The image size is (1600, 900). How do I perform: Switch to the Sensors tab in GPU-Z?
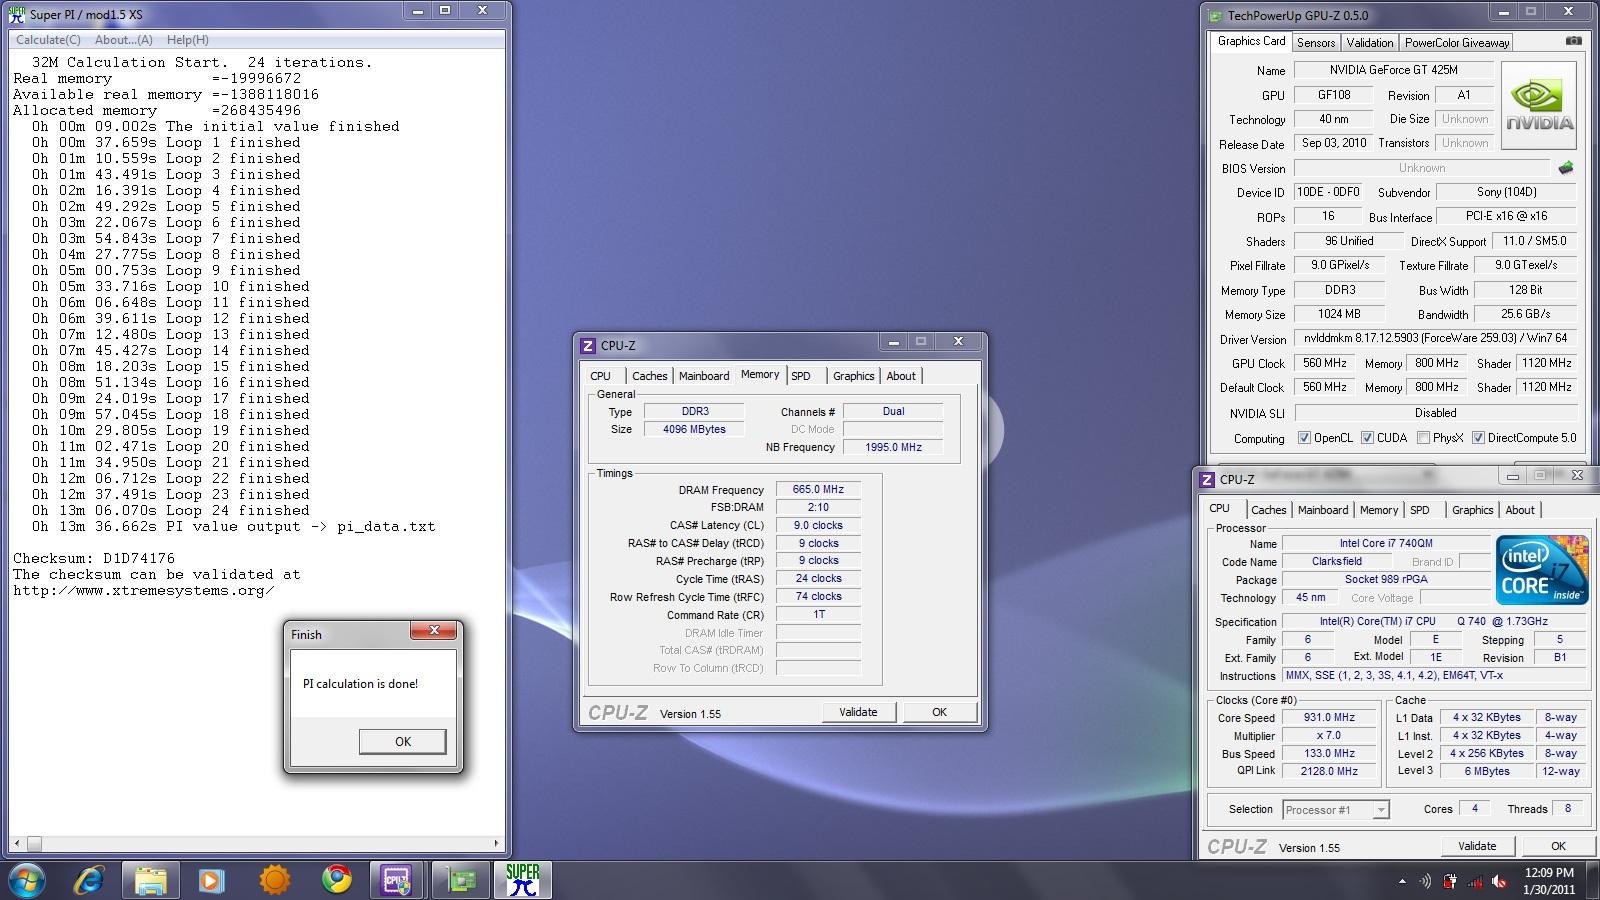click(x=1316, y=43)
